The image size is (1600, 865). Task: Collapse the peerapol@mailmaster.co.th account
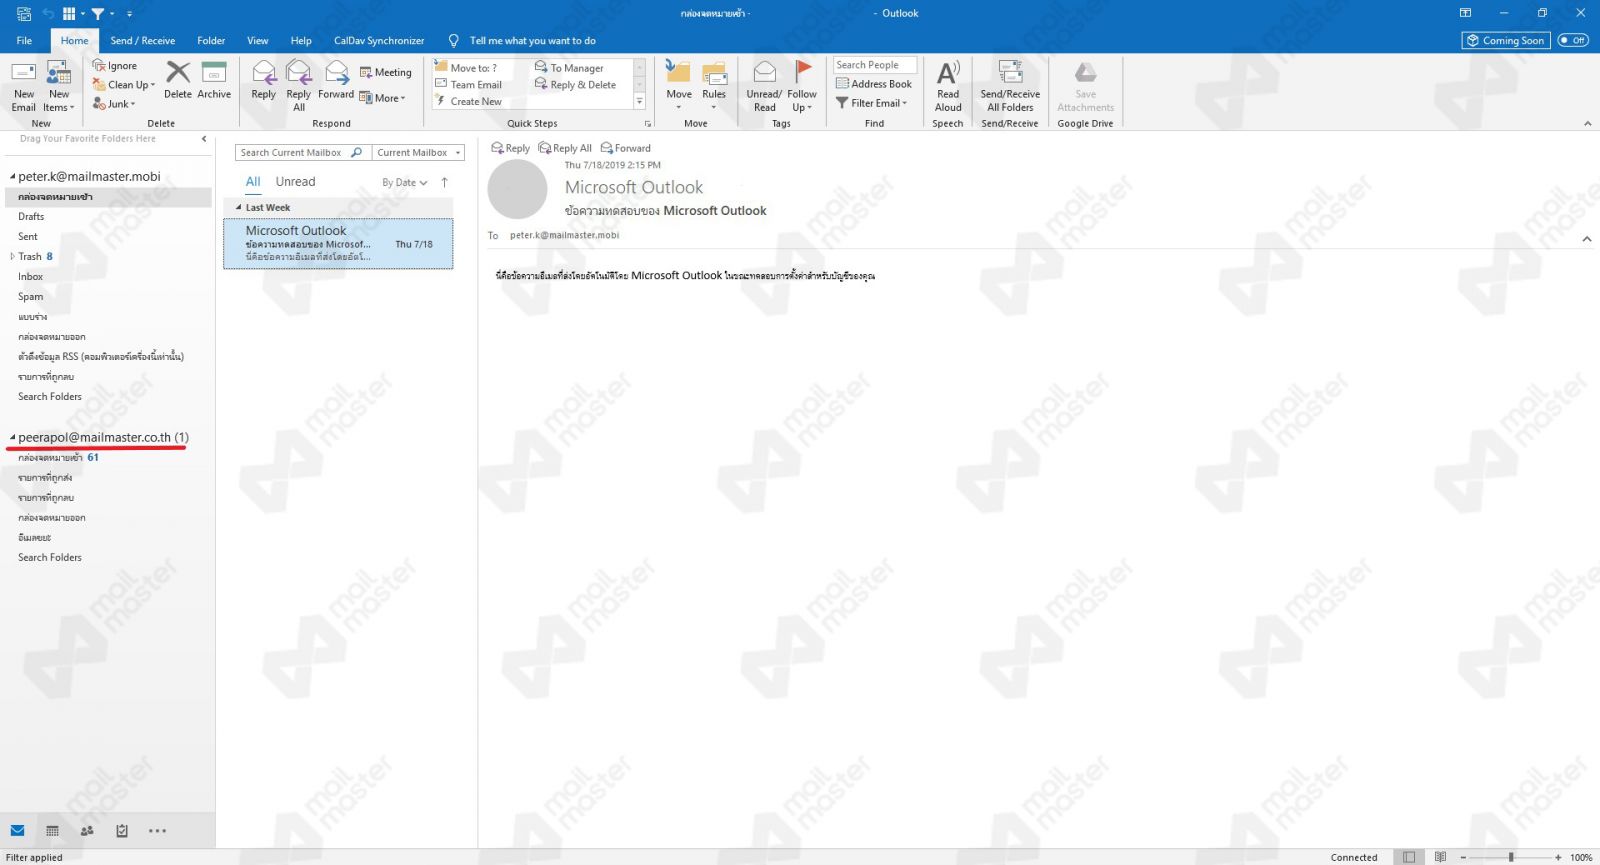[x=12, y=438]
